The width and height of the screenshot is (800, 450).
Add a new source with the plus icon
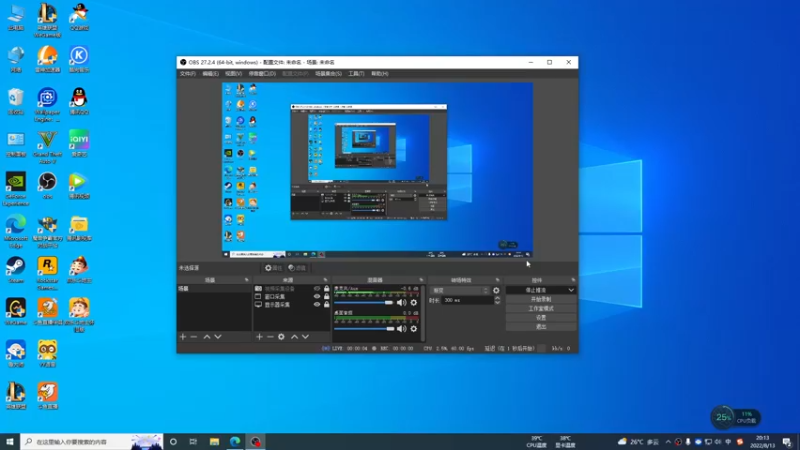tap(259, 337)
